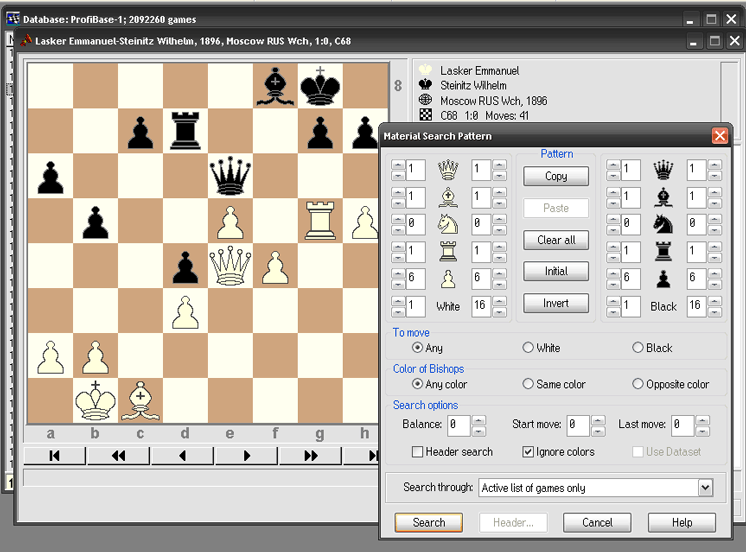Click the white rook on the g5 square
This screenshot has width=746, height=552.
320,220
